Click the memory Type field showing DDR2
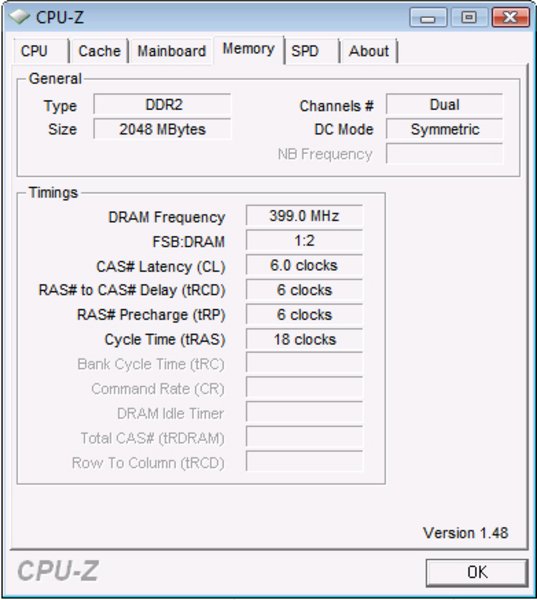This screenshot has width=537, height=600. coord(162,104)
